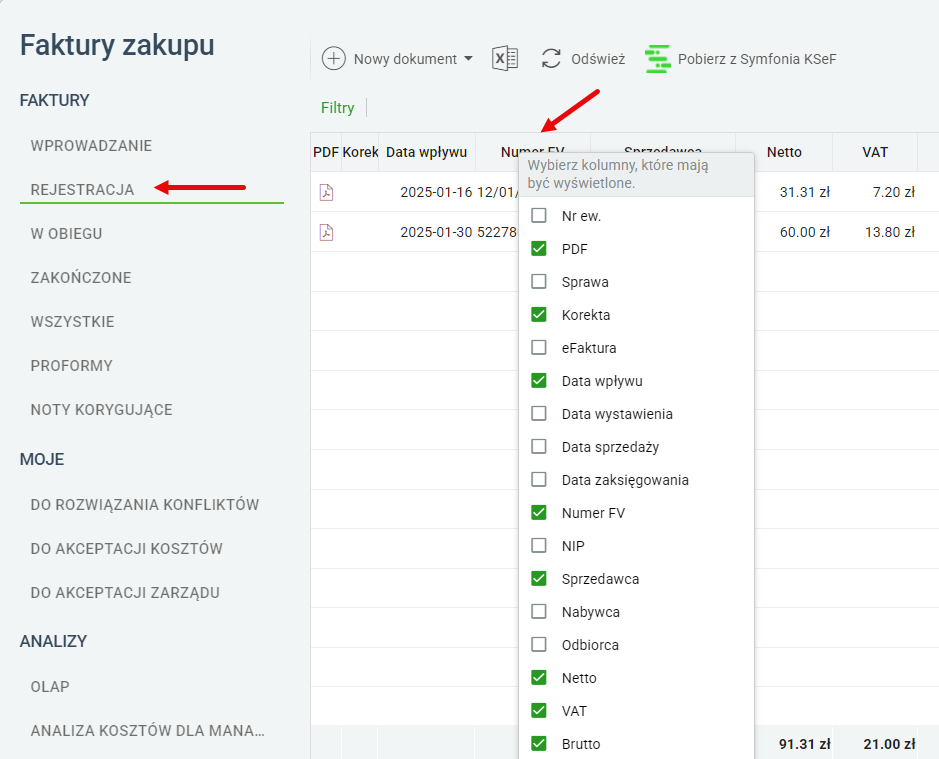
Task: Click the PDF column header
Action: (x=326, y=152)
